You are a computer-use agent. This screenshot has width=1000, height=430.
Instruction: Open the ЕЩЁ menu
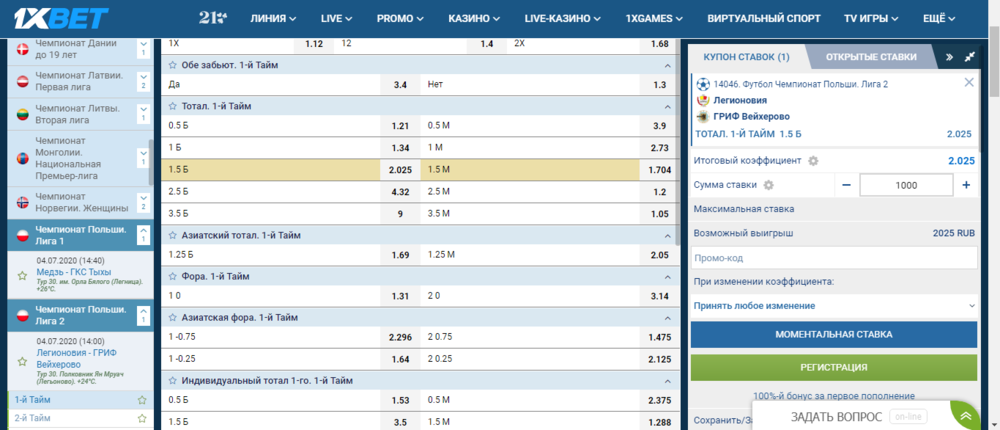[939, 19]
